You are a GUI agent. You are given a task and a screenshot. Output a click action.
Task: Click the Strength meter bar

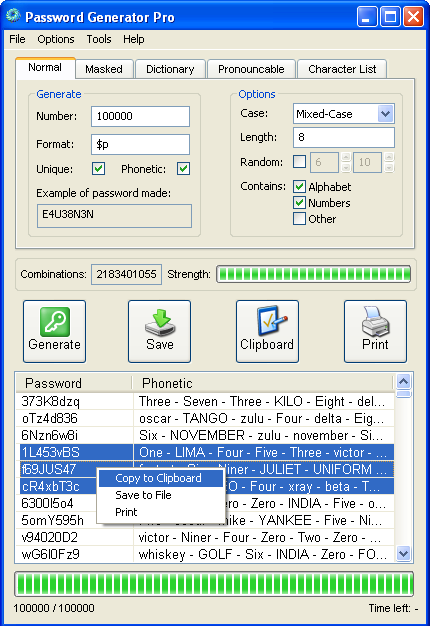(x=313, y=274)
